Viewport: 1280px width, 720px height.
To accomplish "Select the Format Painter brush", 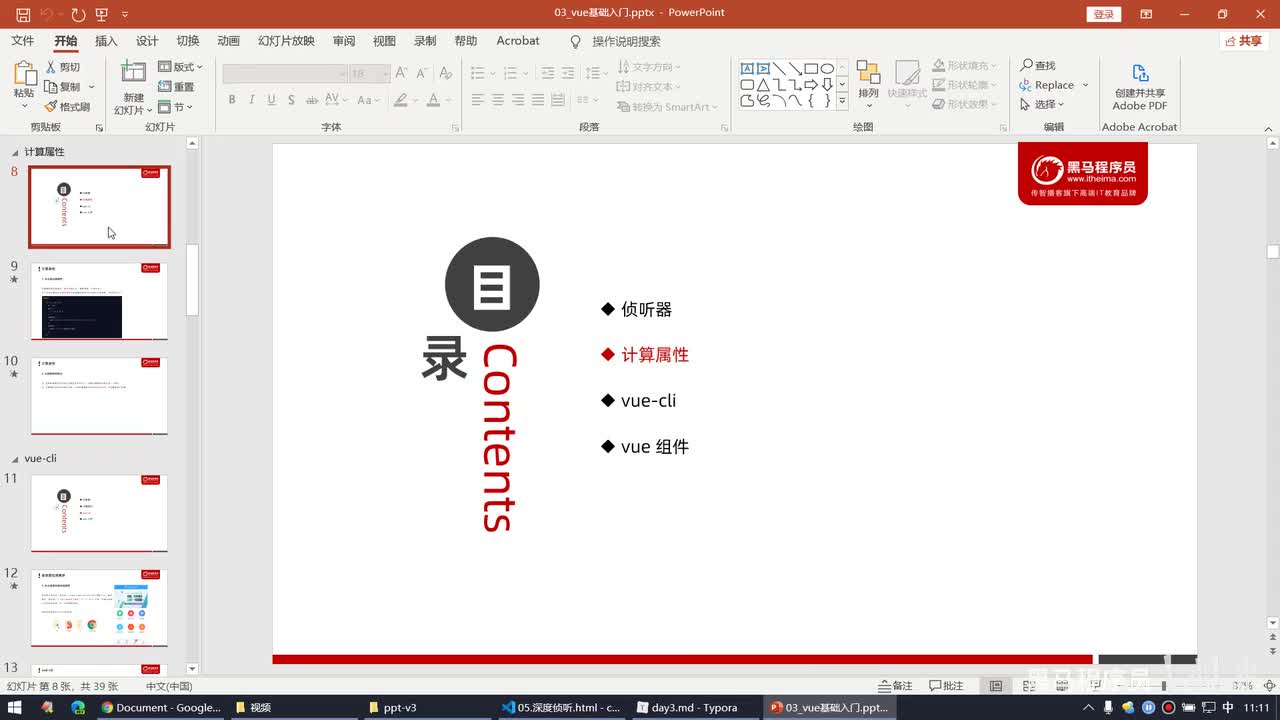I will pyautogui.click(x=67, y=107).
